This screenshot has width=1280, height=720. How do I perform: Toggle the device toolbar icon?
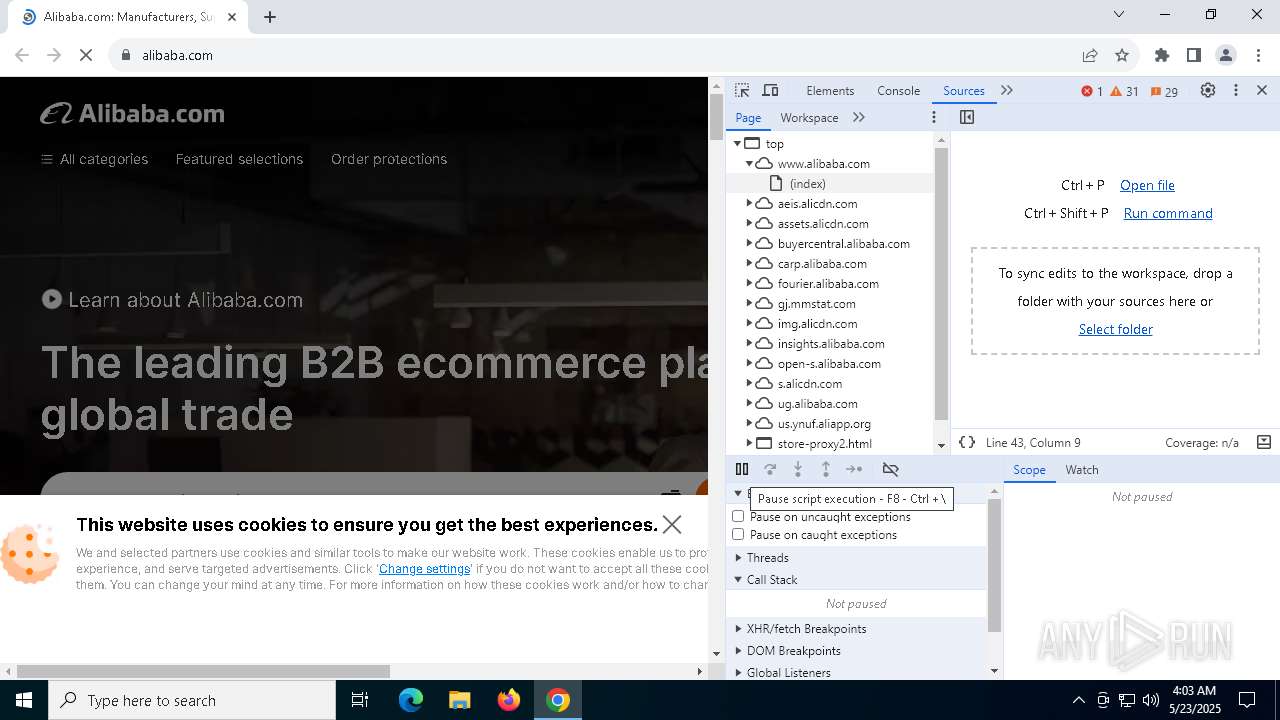tap(770, 90)
